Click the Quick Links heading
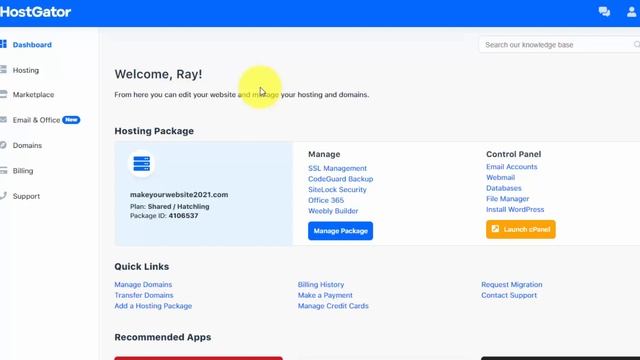The width and height of the screenshot is (640, 360). 142,267
